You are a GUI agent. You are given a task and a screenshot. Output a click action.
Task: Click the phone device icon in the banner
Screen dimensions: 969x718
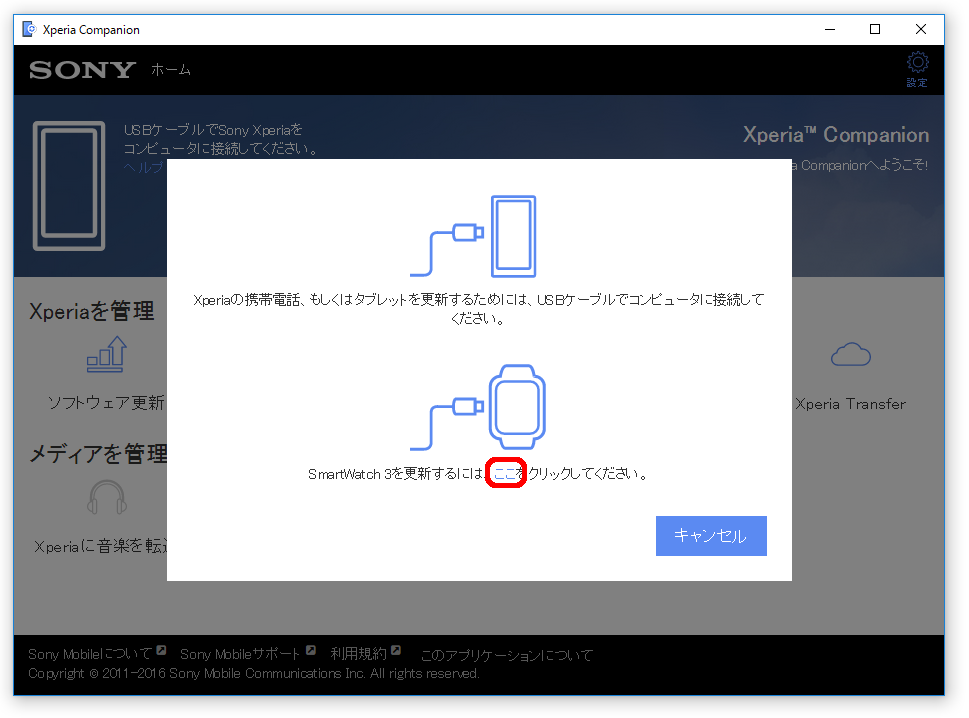click(x=69, y=185)
